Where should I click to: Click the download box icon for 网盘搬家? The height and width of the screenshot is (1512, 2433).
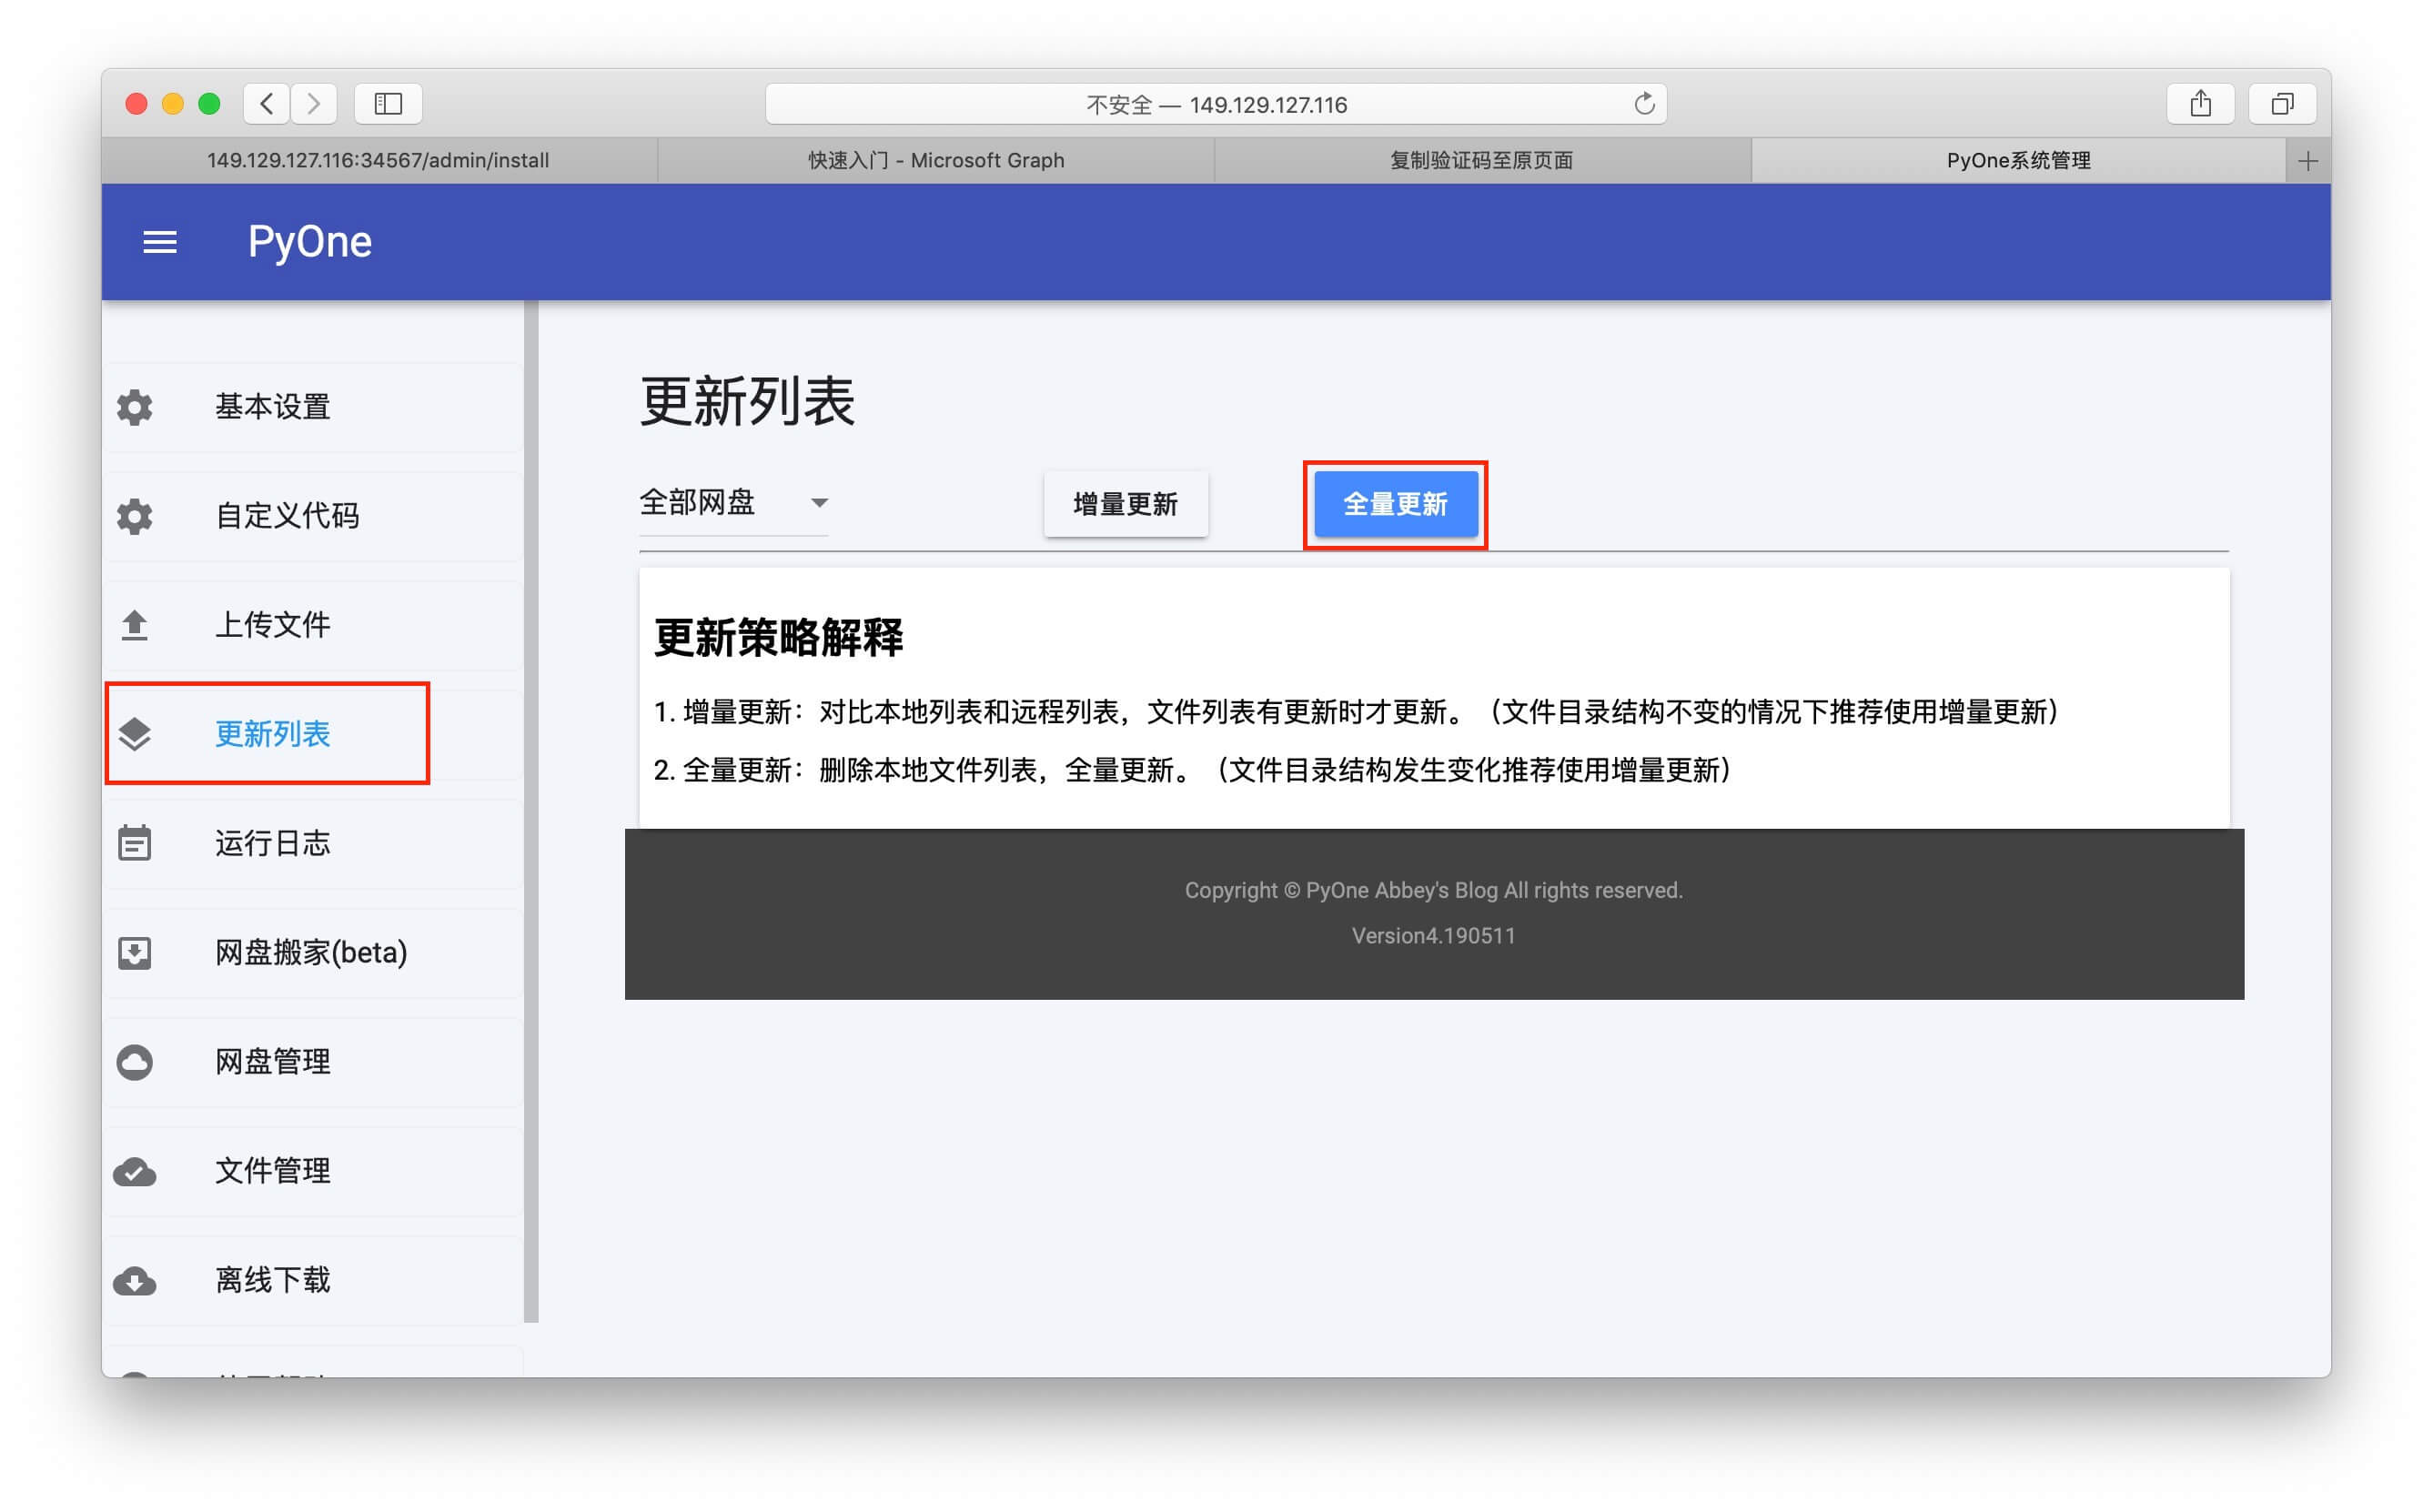(x=135, y=952)
